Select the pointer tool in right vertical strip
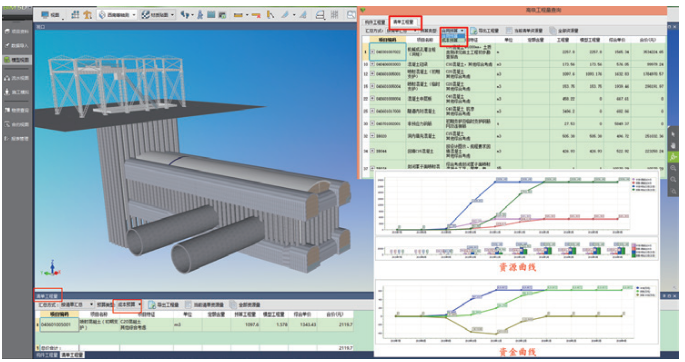This screenshot has height=362, width=685. coord(673,134)
